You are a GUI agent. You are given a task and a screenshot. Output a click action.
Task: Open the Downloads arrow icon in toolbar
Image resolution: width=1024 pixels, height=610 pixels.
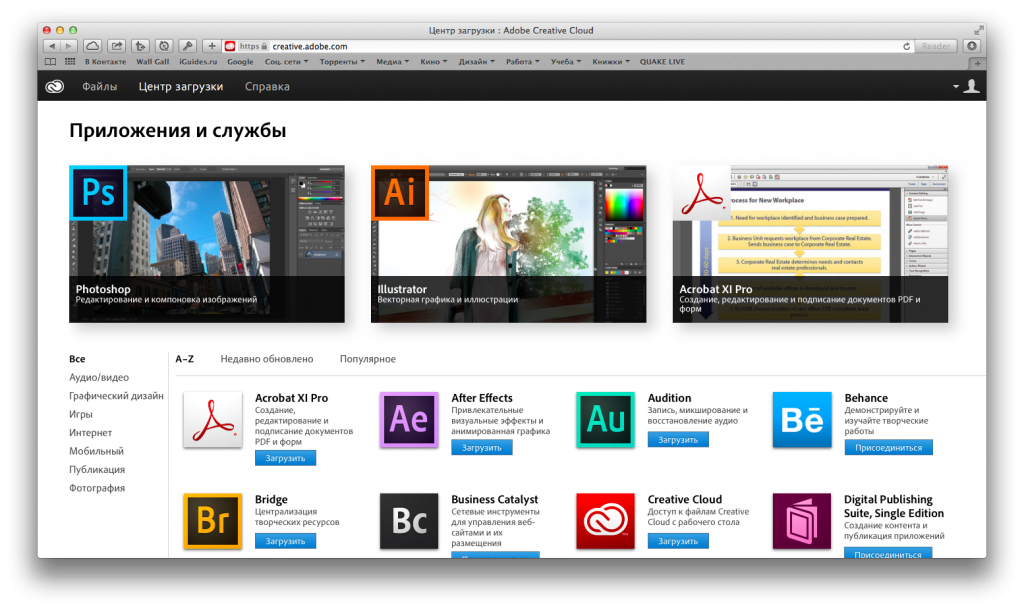[x=972, y=46]
